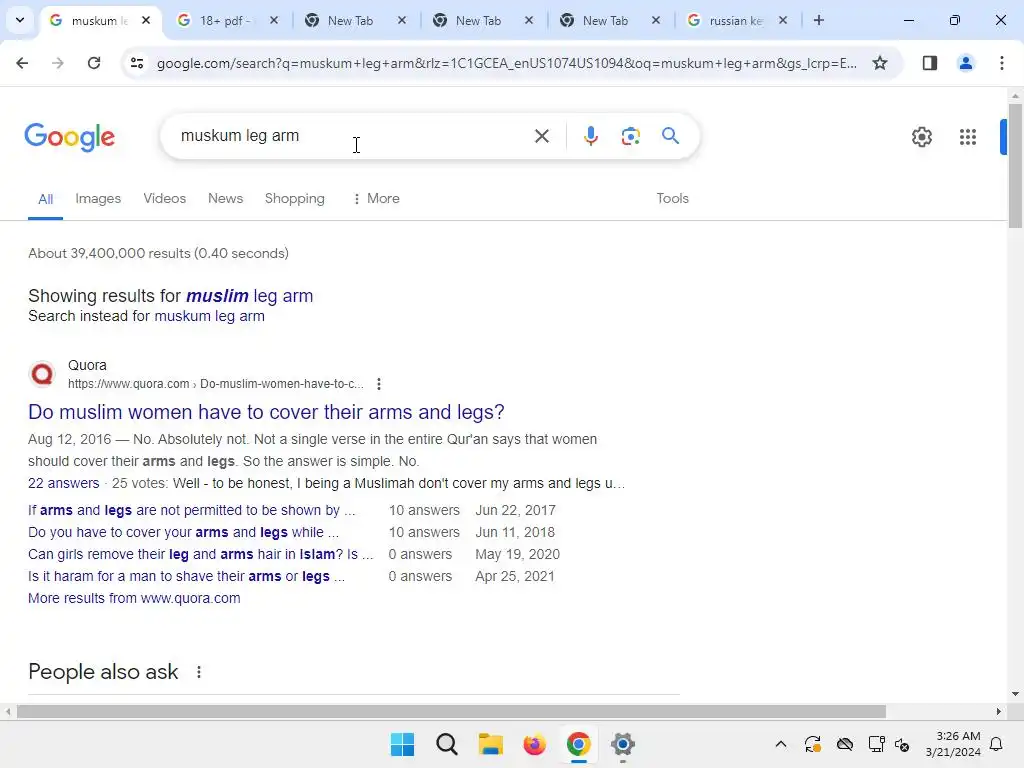Search instead for muskum leg arm
The height and width of the screenshot is (768, 1024).
tap(210, 316)
